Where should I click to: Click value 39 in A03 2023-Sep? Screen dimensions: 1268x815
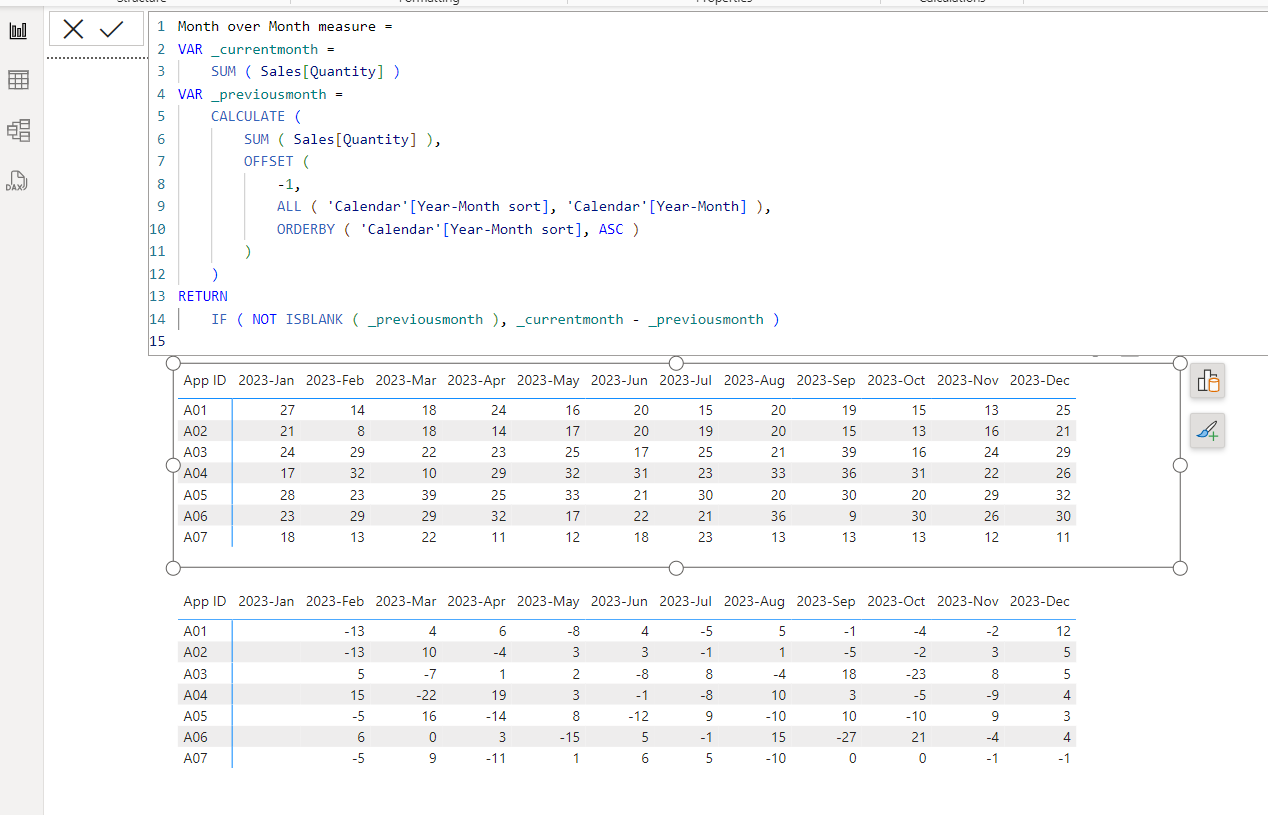coord(849,453)
